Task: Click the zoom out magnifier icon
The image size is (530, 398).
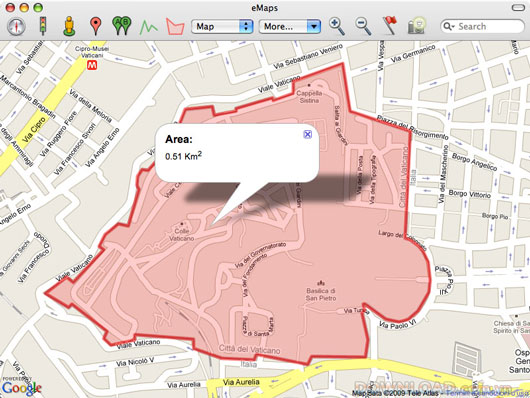Action: (x=363, y=26)
